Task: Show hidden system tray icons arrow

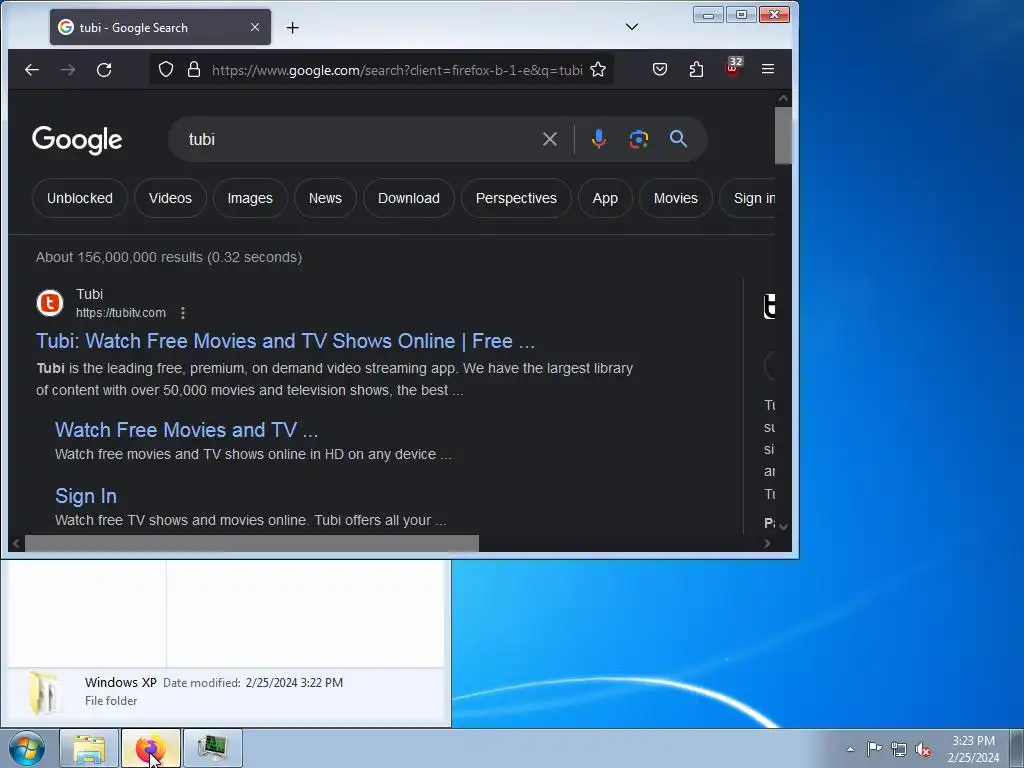Action: click(850, 749)
